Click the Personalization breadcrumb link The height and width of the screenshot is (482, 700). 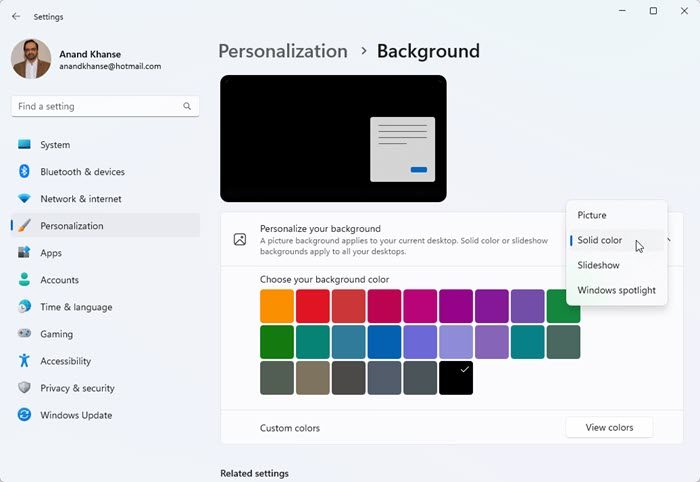(283, 51)
